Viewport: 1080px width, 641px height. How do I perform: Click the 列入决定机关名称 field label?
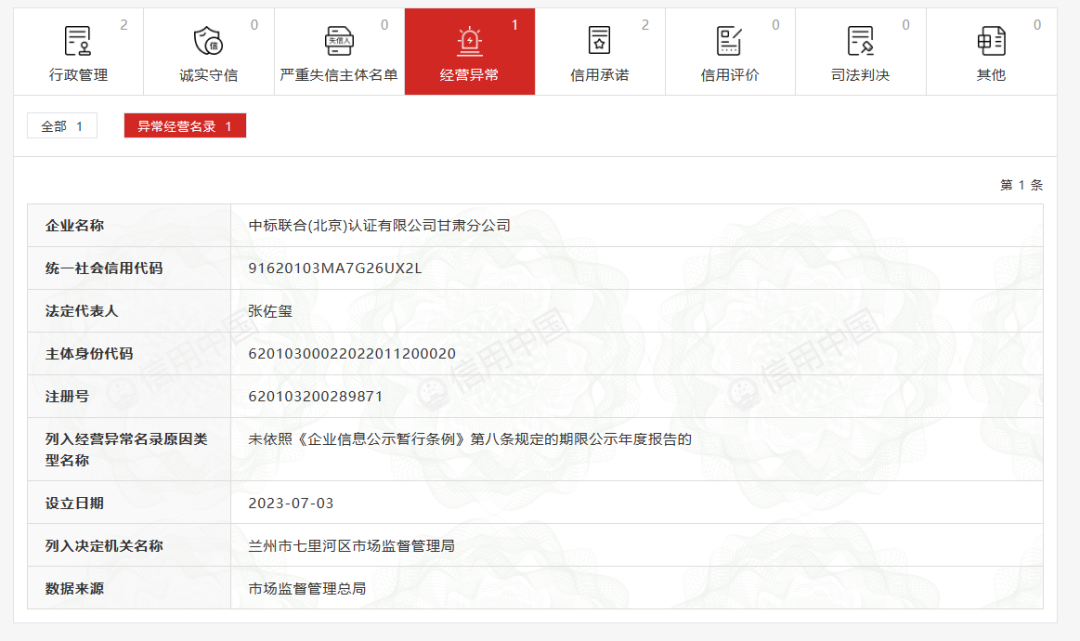tap(104, 546)
